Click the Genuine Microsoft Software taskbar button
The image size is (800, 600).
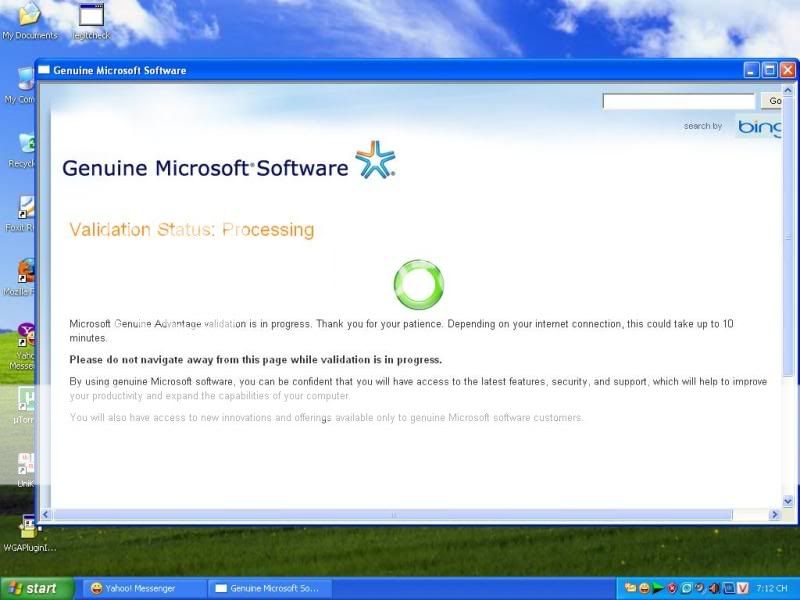point(270,588)
